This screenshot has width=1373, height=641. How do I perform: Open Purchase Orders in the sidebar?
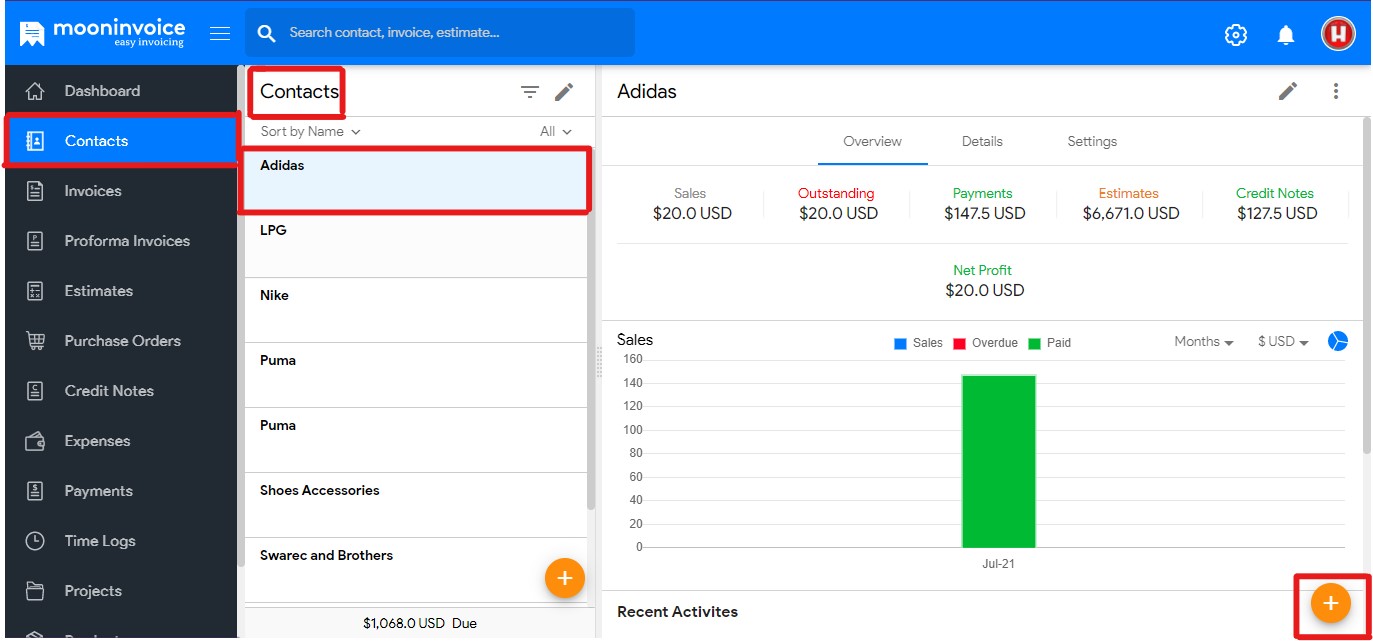click(x=121, y=341)
